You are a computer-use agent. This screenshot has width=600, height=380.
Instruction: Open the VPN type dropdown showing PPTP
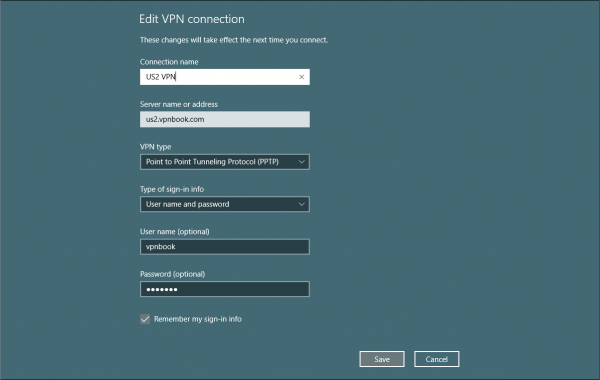coord(225,162)
